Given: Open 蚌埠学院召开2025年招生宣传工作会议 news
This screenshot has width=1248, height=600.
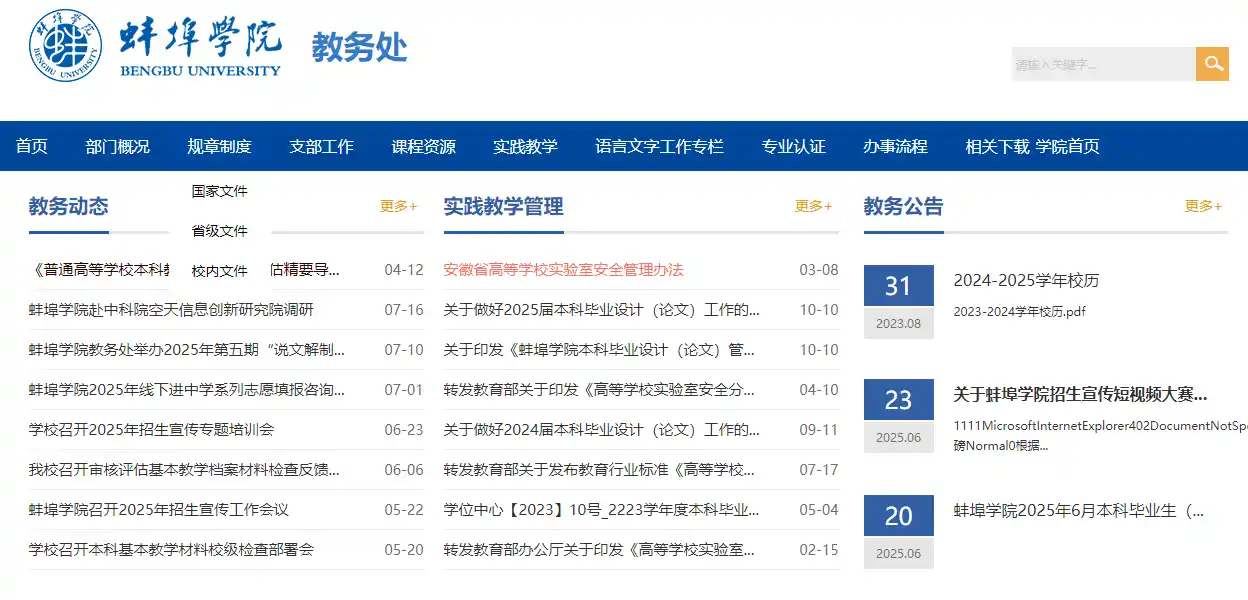Looking at the screenshot, I should coord(159,510).
